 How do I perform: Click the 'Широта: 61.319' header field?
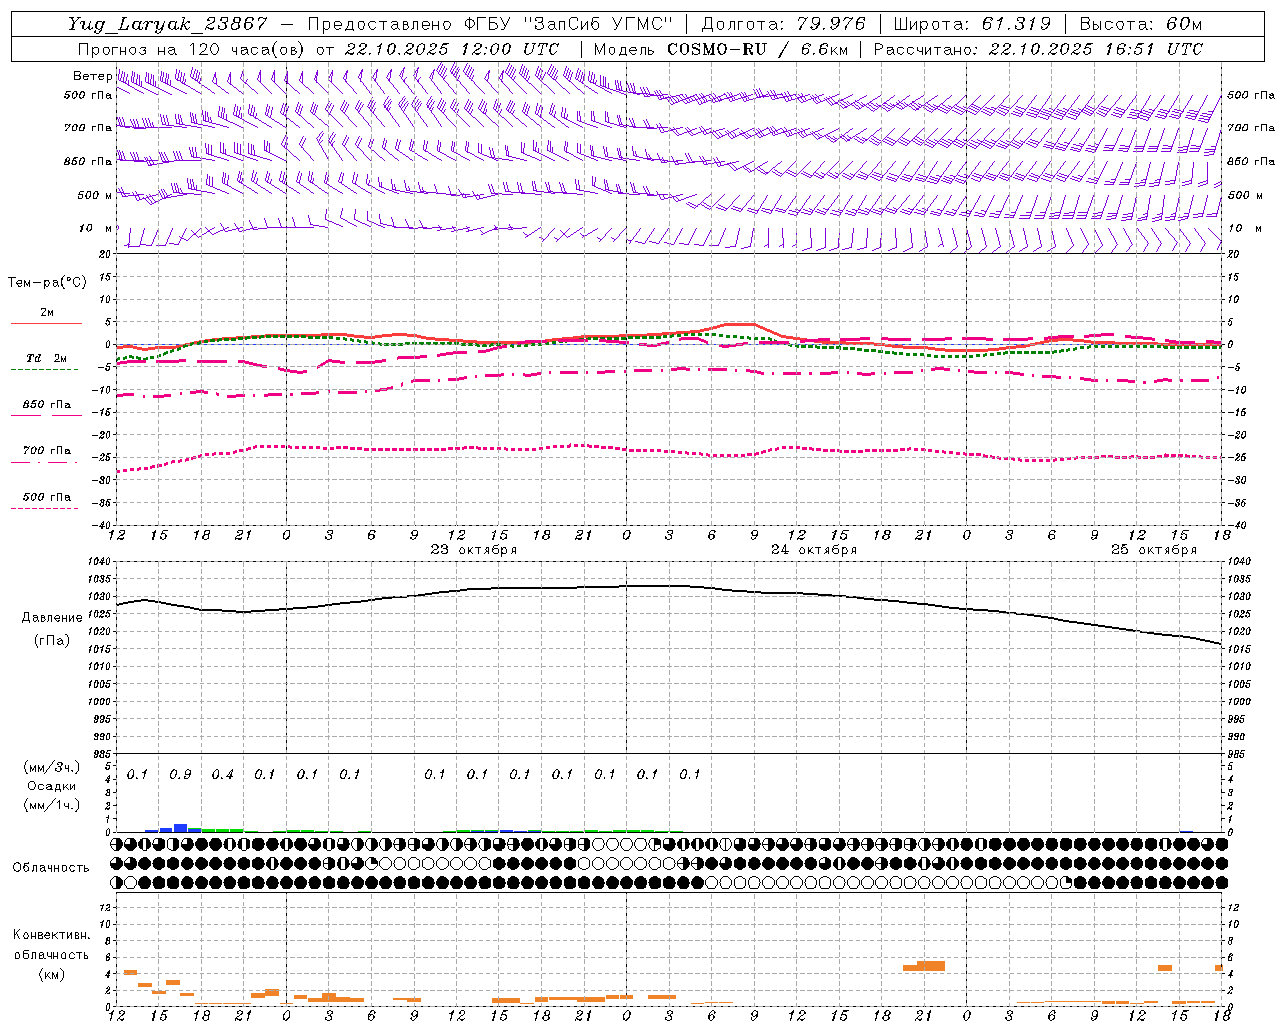[x=972, y=24]
